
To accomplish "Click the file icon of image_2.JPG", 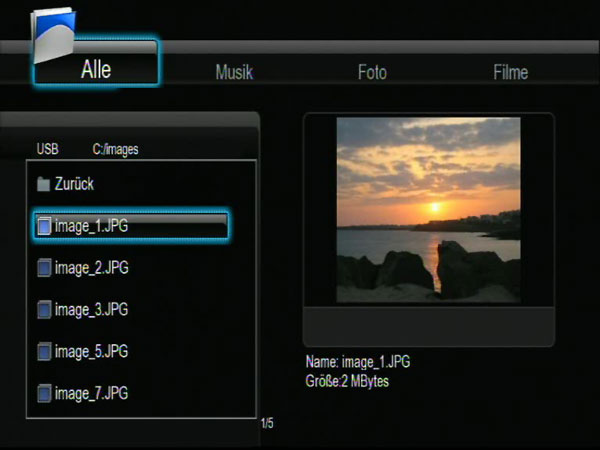I will point(44,267).
